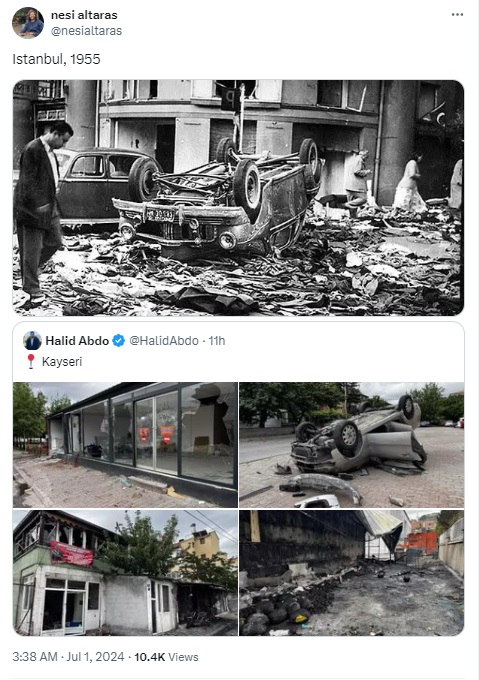Click the Kayseri text in quoted tweet

coord(62,361)
